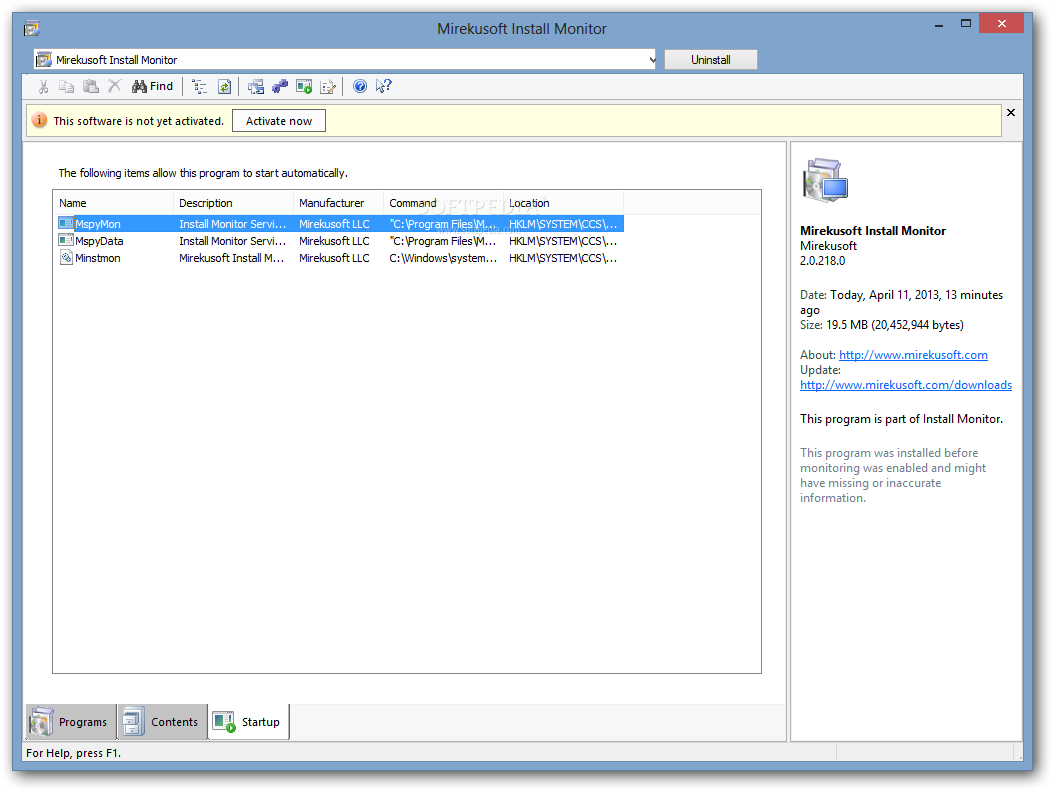Sort by the Location column header
Image resolution: width=1053 pixels, height=791 pixels.
coord(563,203)
